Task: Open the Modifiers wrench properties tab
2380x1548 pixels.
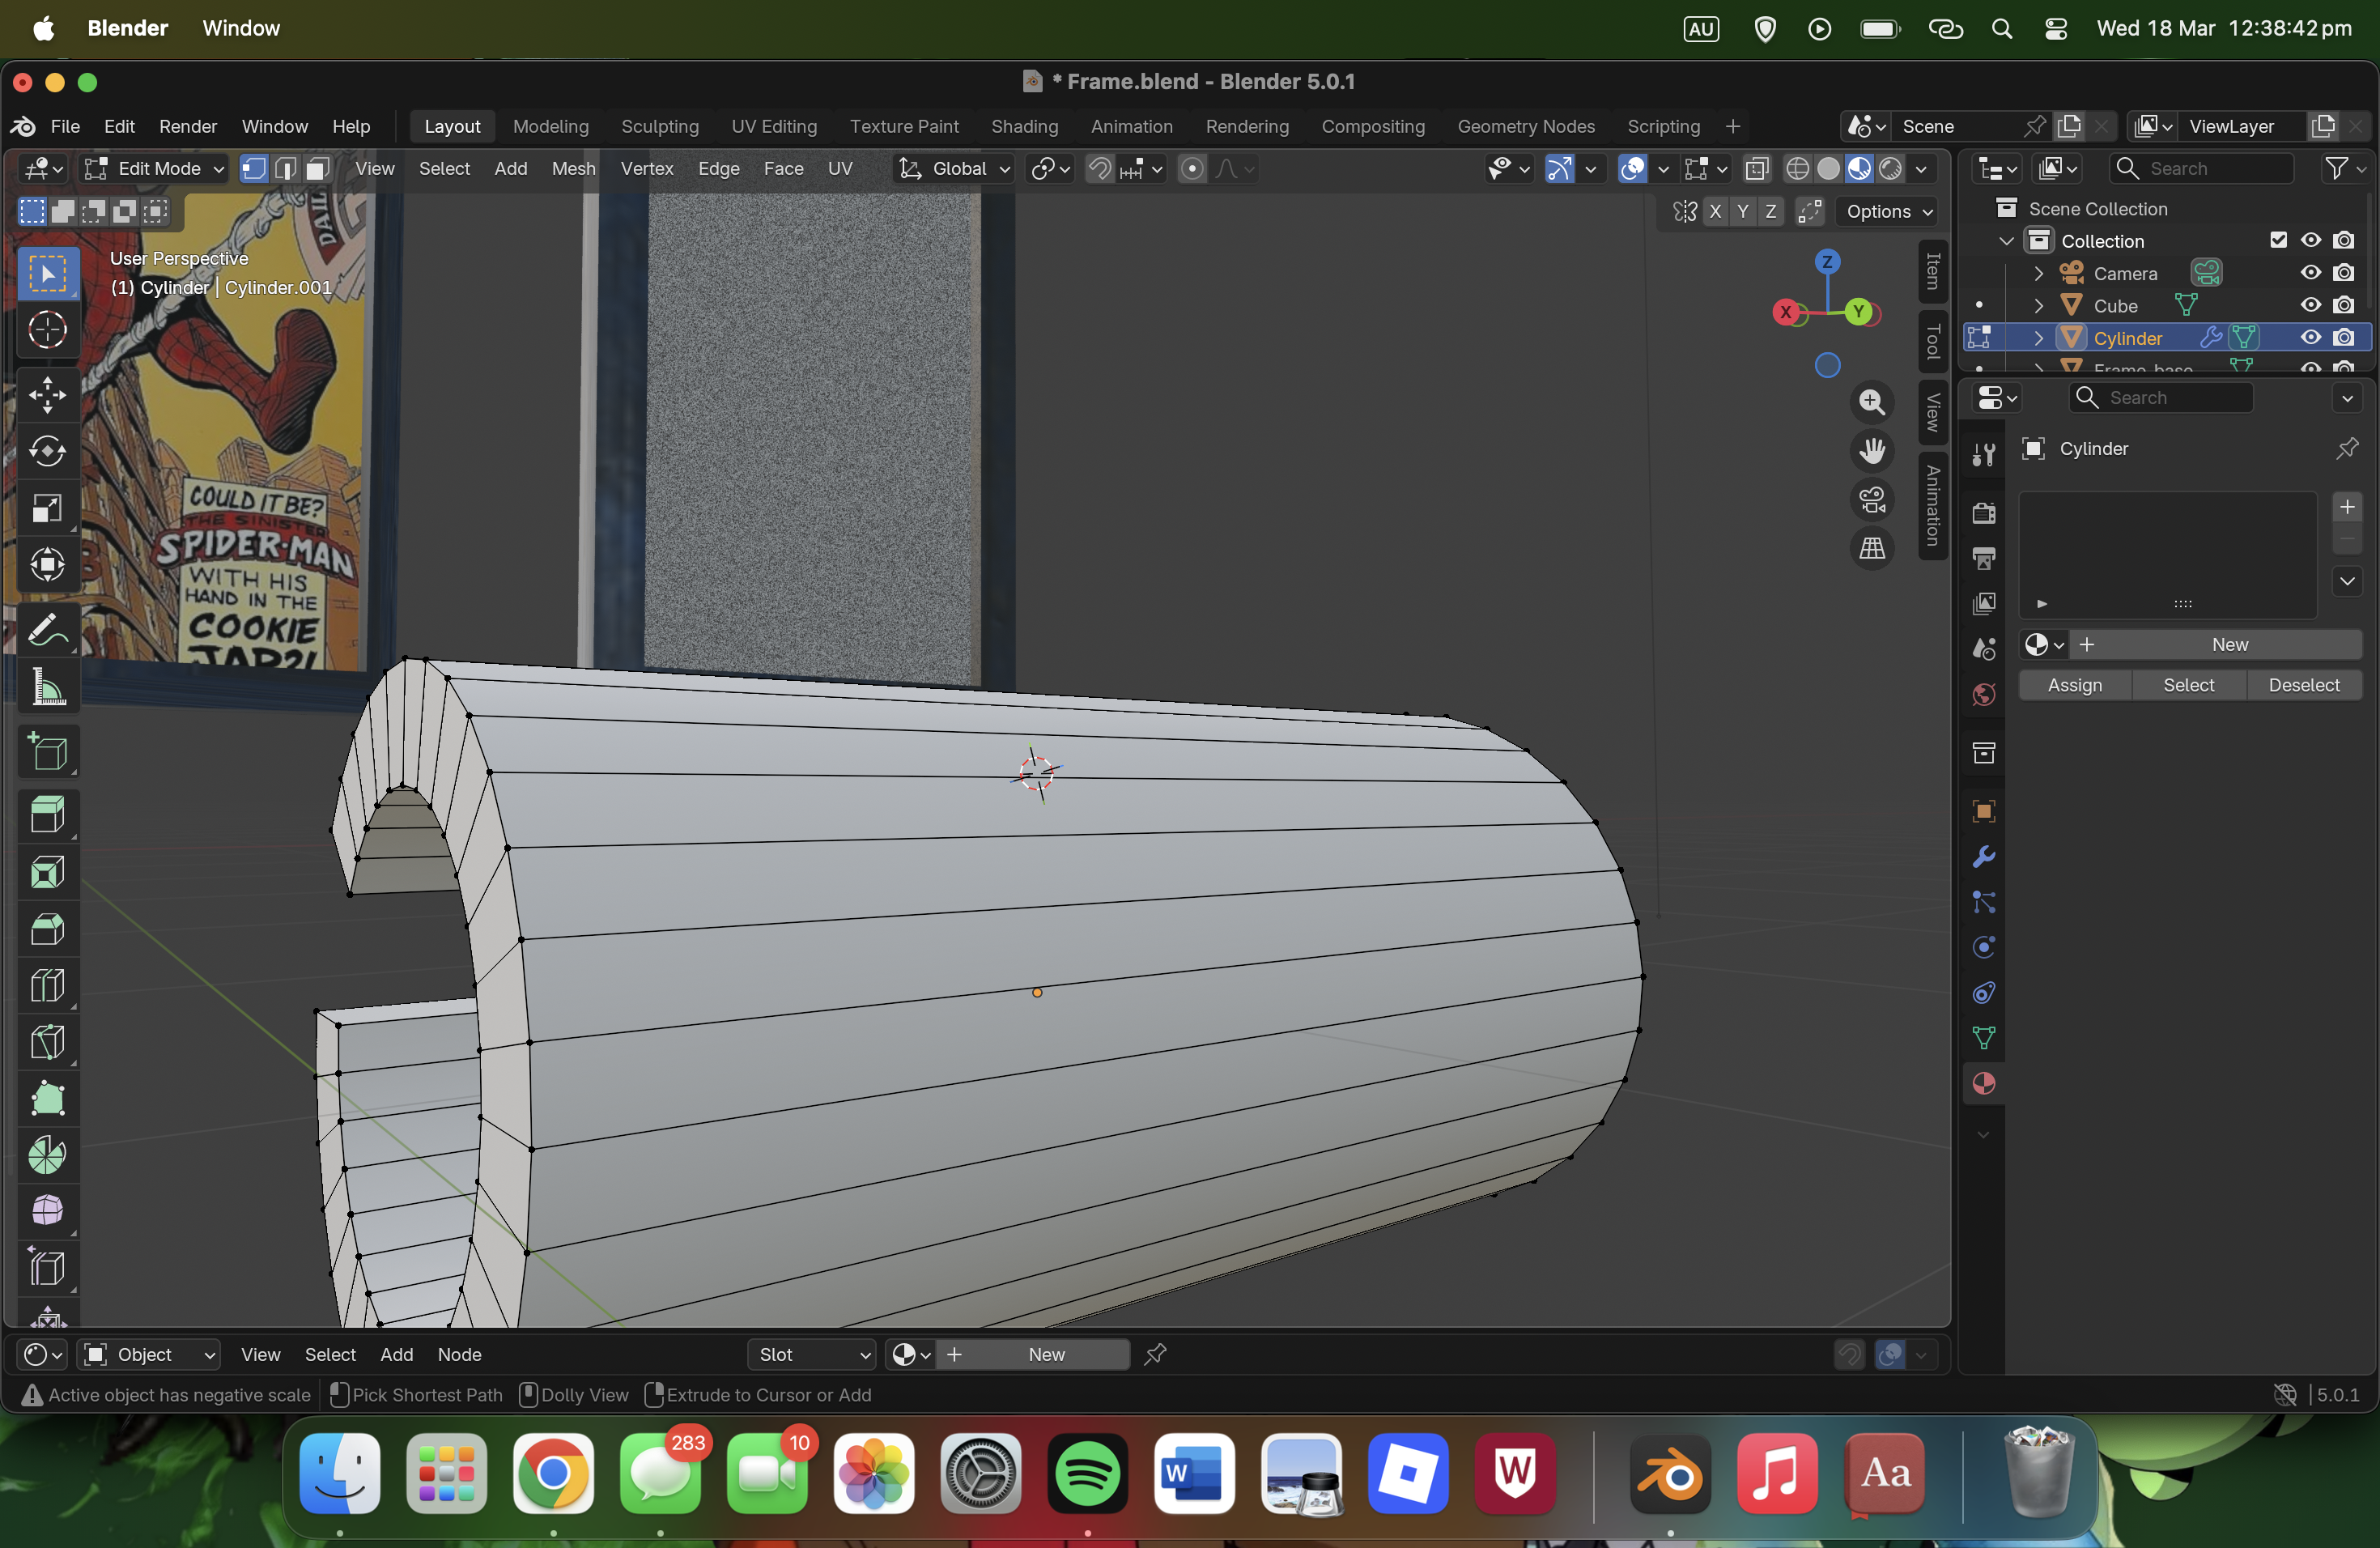Action: [x=1984, y=857]
